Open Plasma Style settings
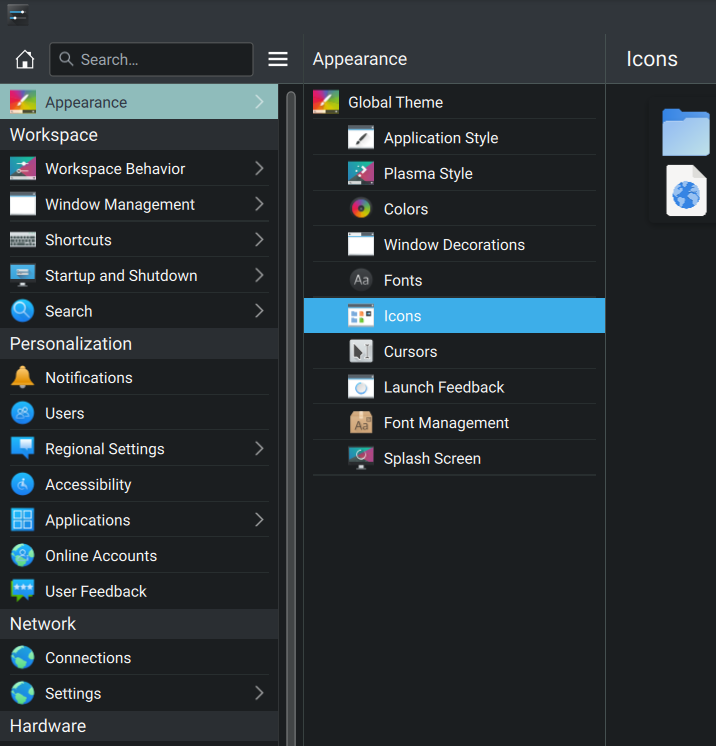716x746 pixels. pyautogui.click(x=454, y=173)
